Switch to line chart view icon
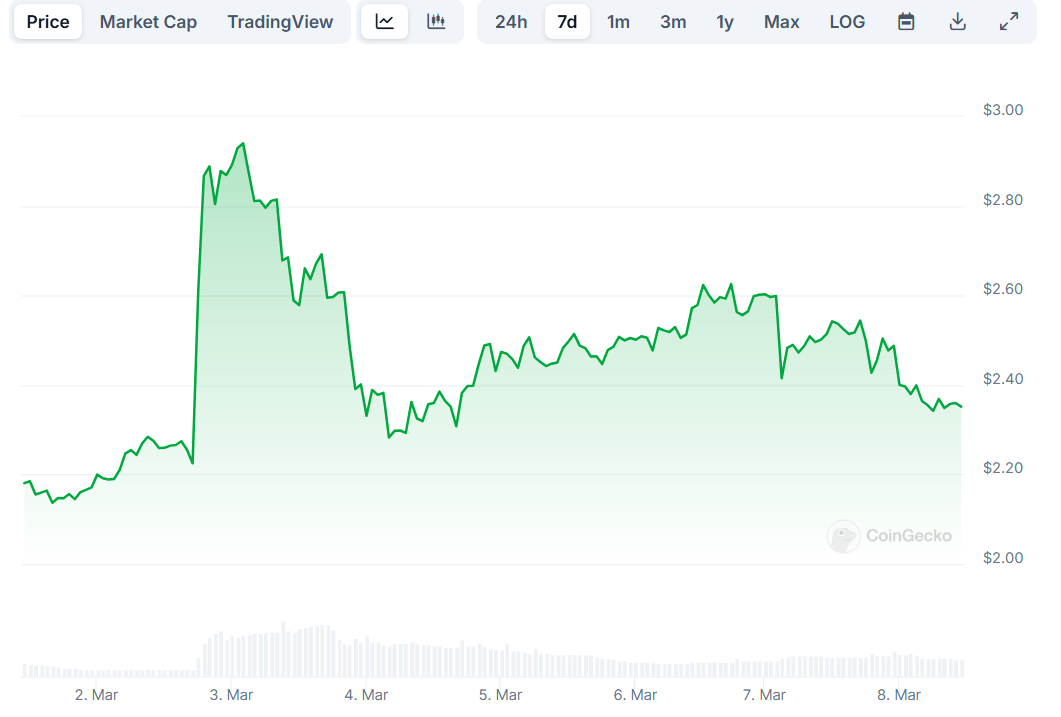 point(384,22)
